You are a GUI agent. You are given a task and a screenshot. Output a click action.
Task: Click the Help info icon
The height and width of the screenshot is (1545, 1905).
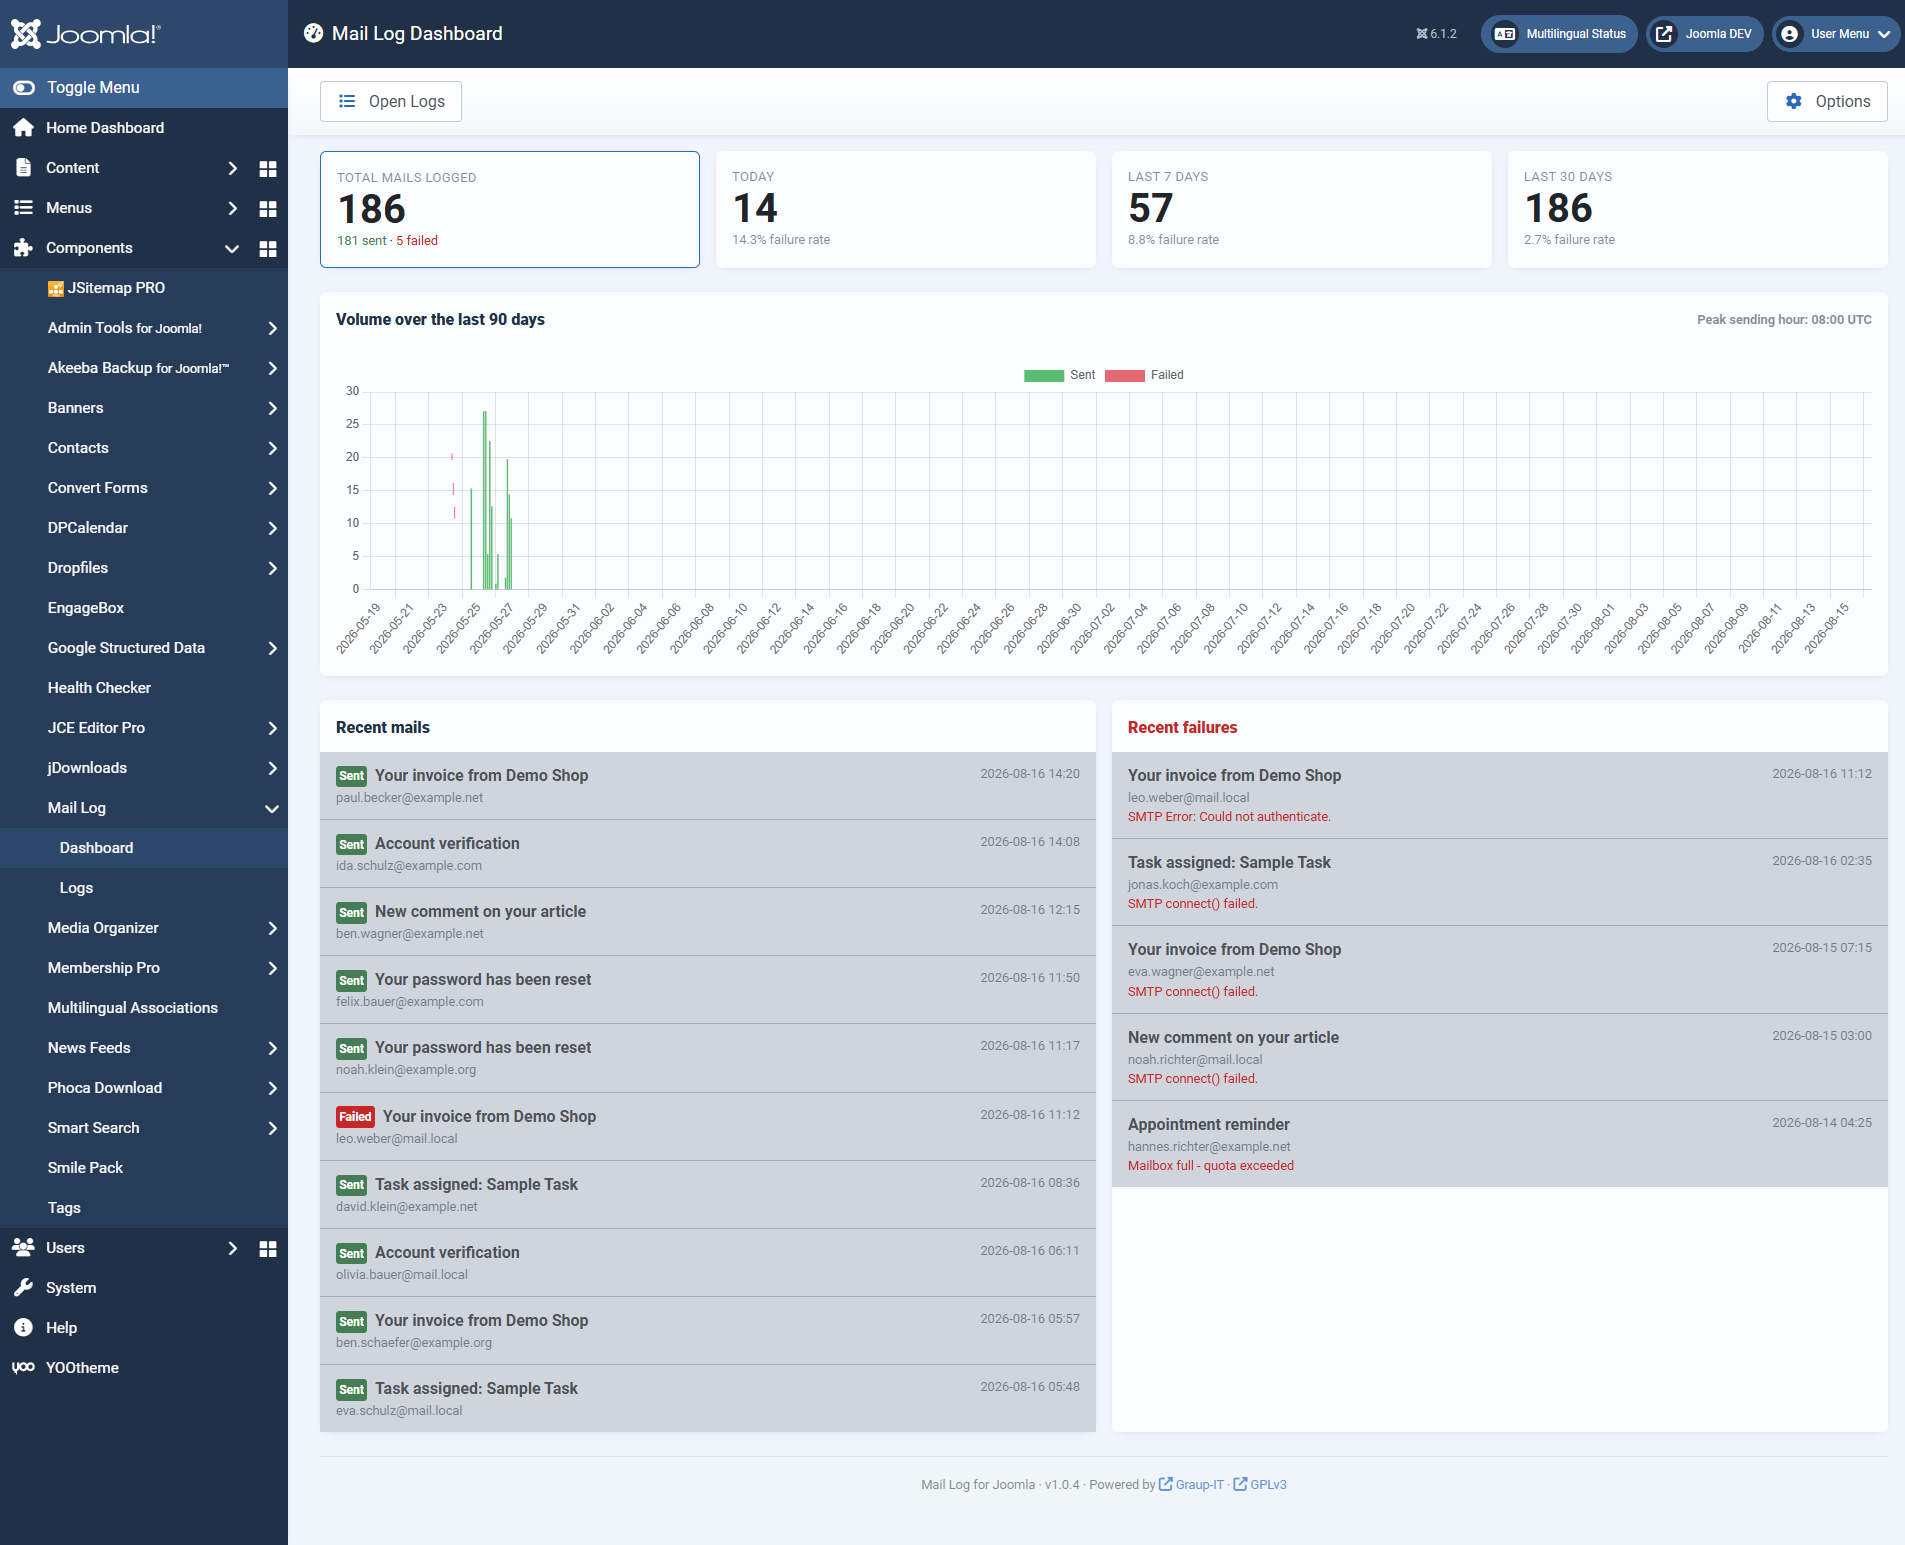click(23, 1328)
